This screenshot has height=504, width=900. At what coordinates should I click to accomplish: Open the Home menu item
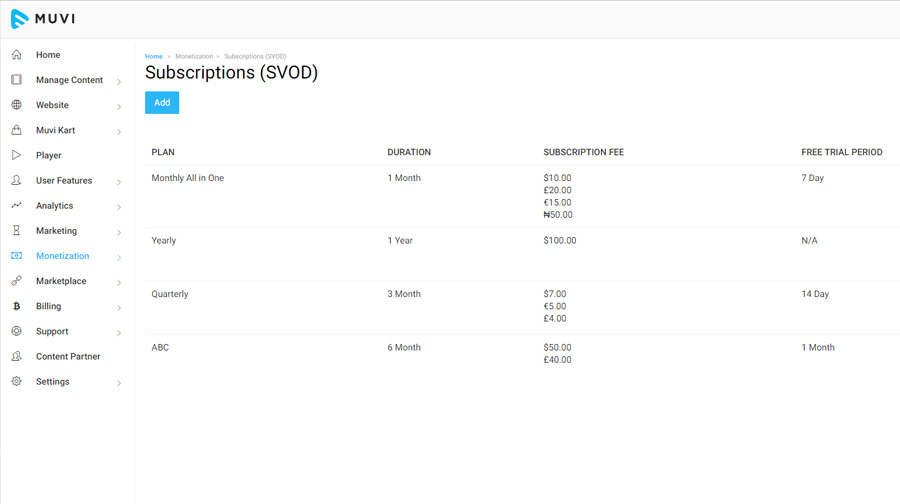[48, 55]
